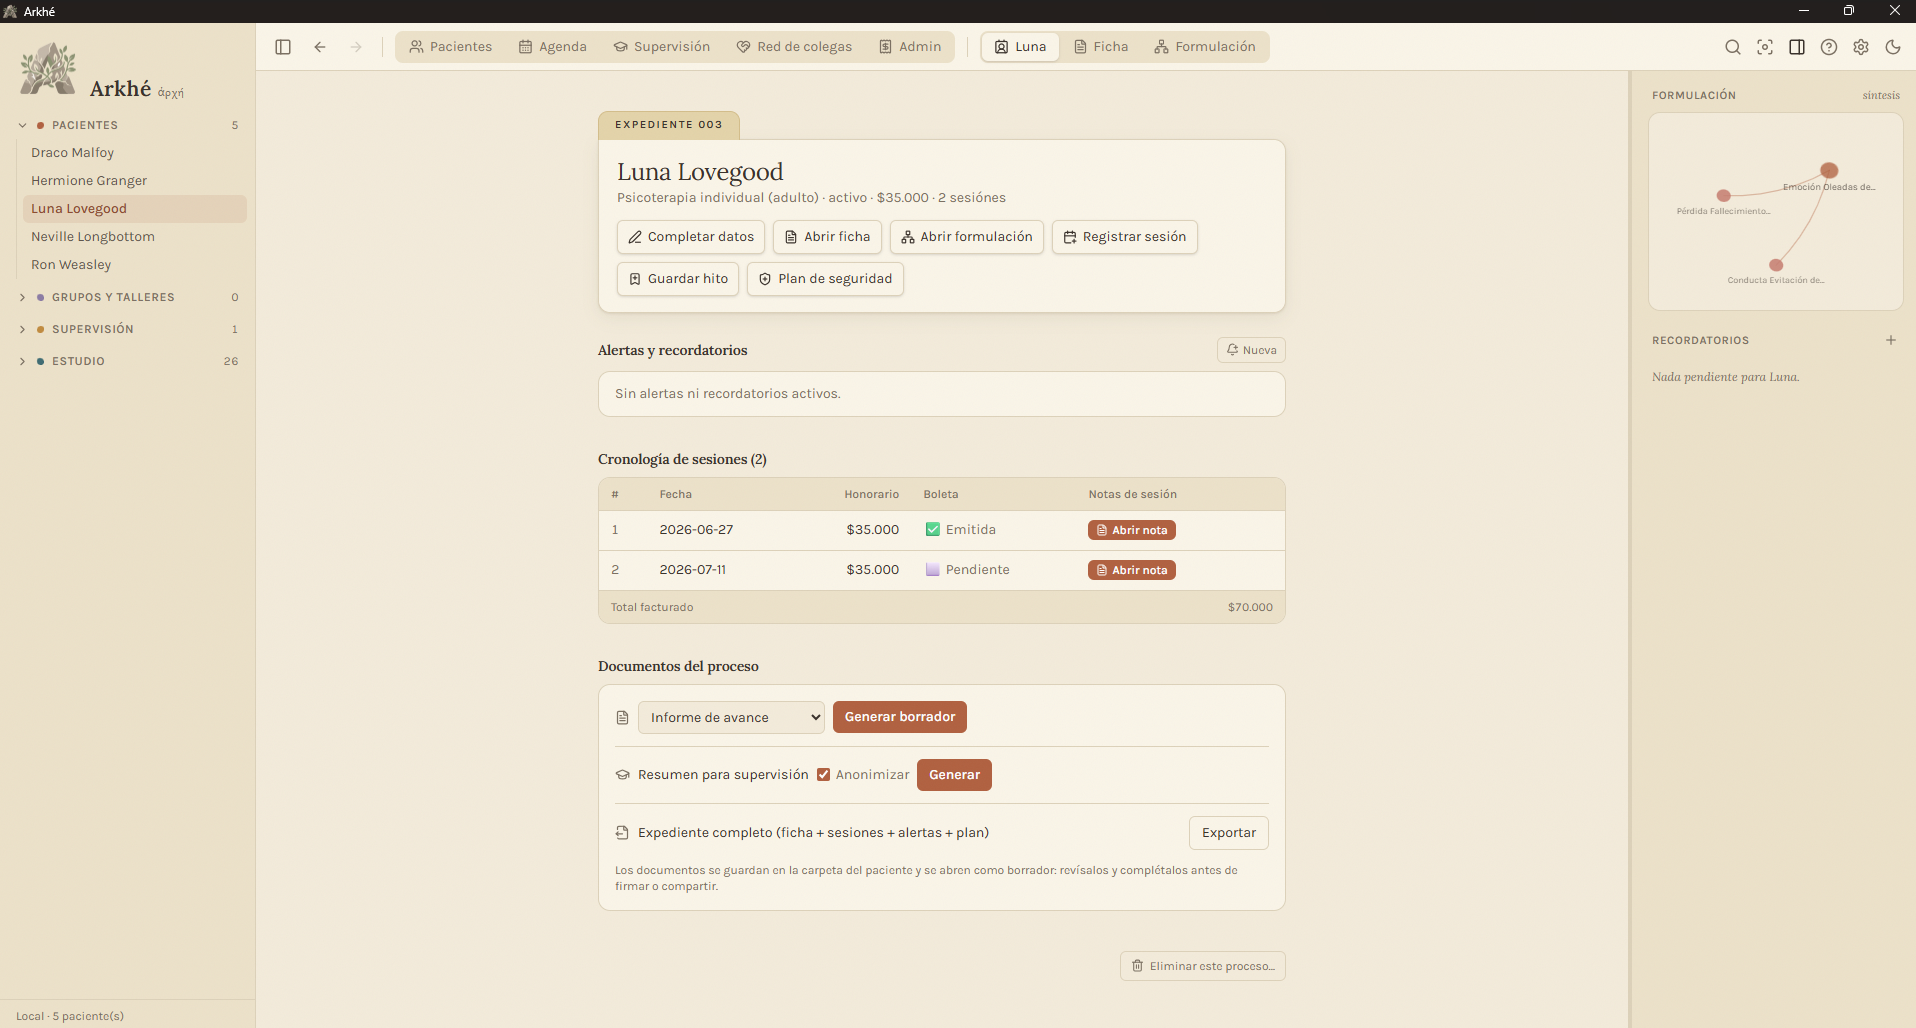
Task: Open the Informe de avance dropdown
Action: coord(731,717)
